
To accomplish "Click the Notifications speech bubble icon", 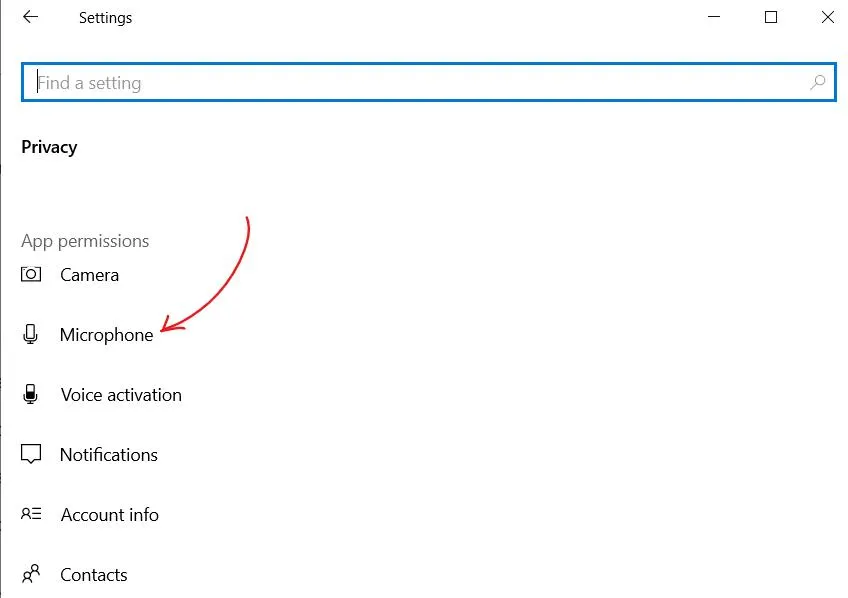I will (31, 454).
